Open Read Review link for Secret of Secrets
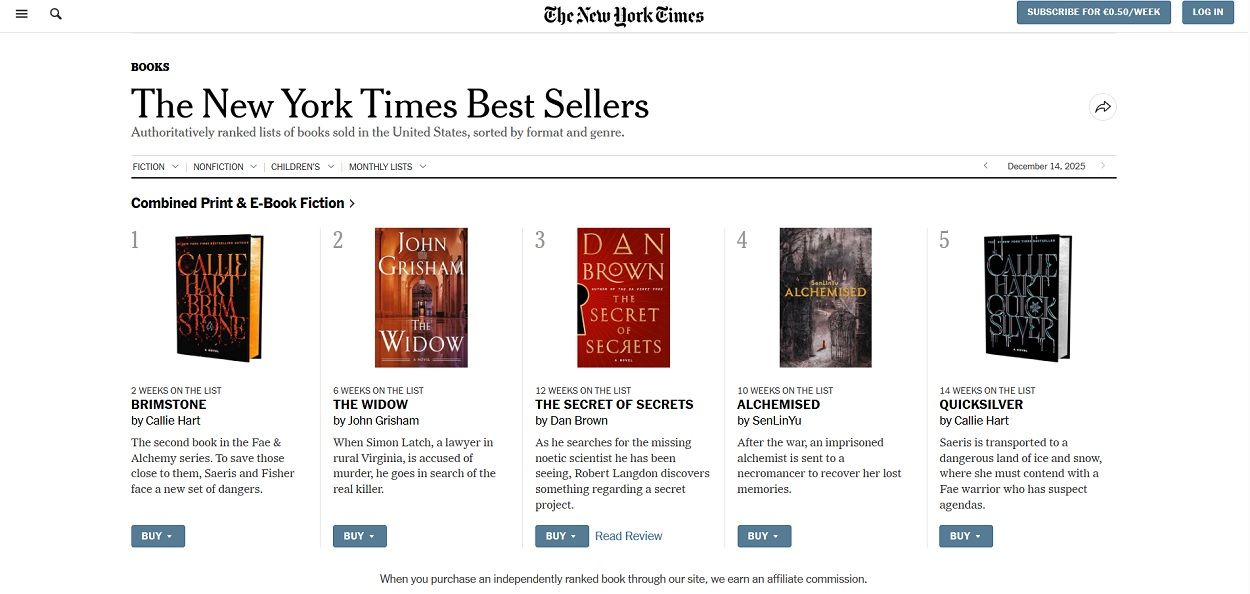The width and height of the screenshot is (1250, 594). click(628, 536)
